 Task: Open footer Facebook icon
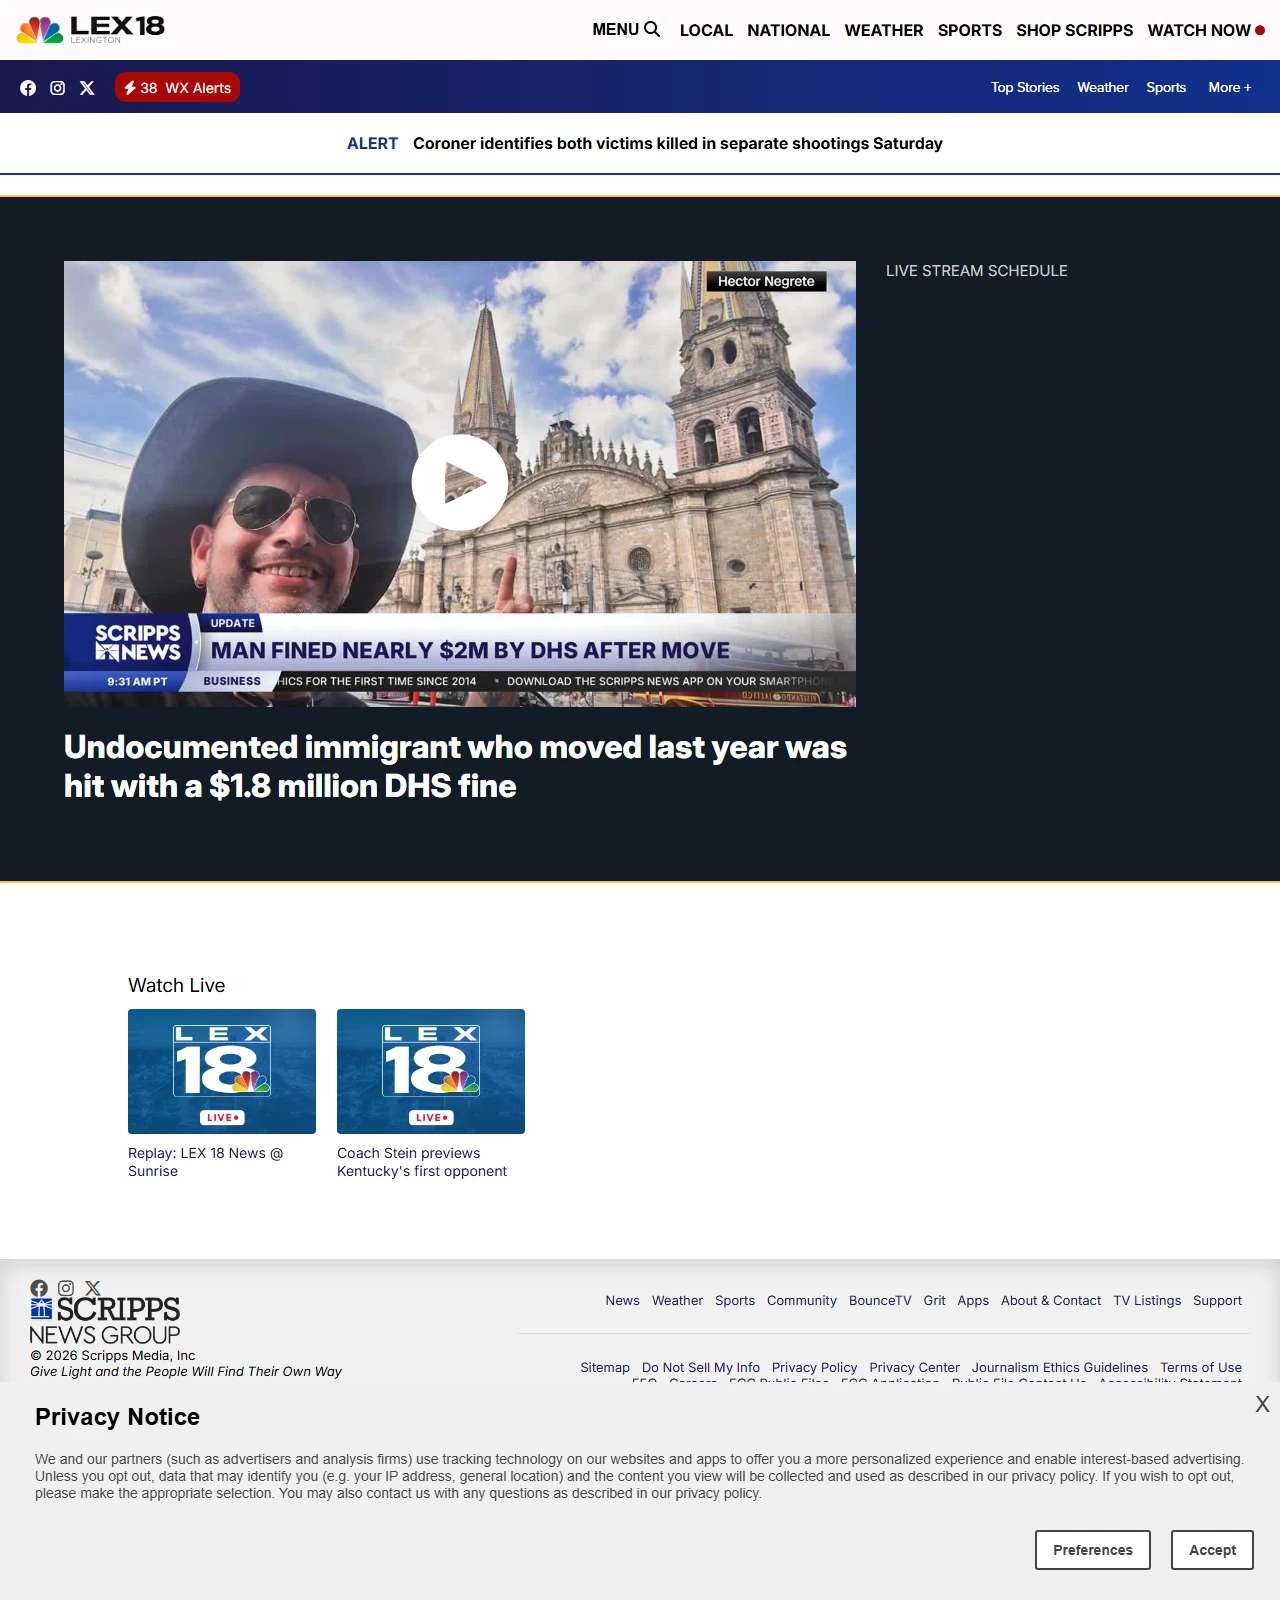point(39,1288)
